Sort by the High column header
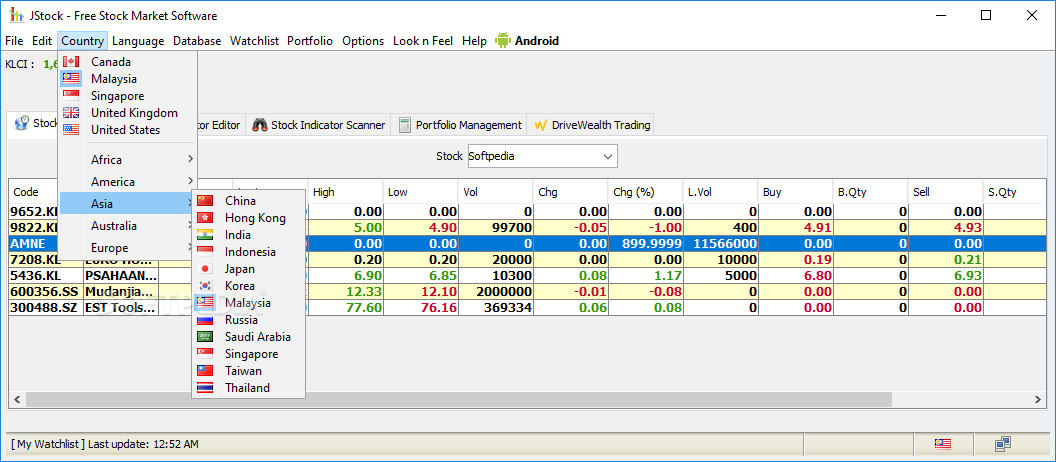The width and height of the screenshot is (1056, 462). tap(345, 192)
